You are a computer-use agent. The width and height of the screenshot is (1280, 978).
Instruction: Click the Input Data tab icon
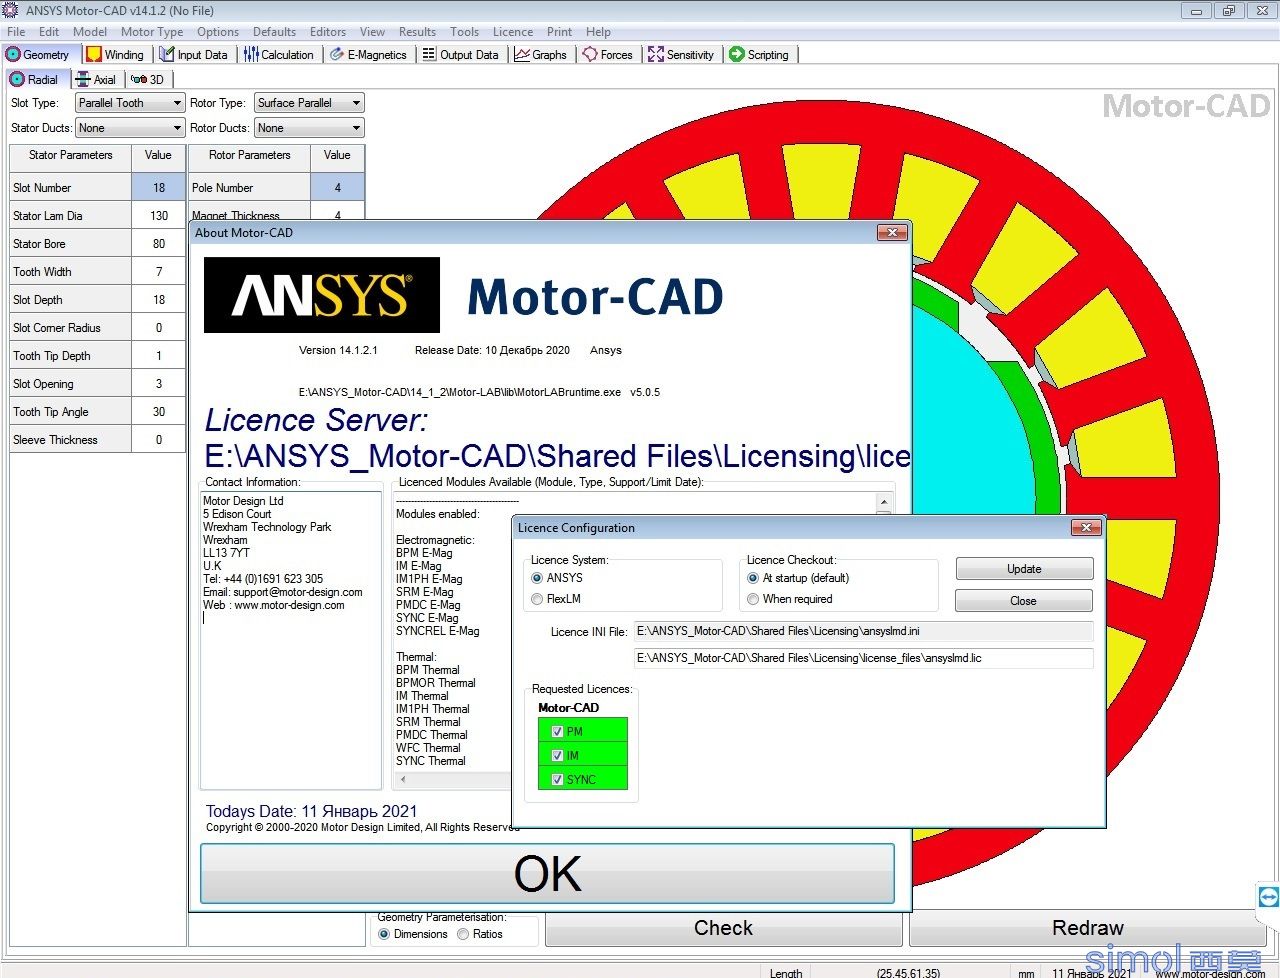point(167,55)
